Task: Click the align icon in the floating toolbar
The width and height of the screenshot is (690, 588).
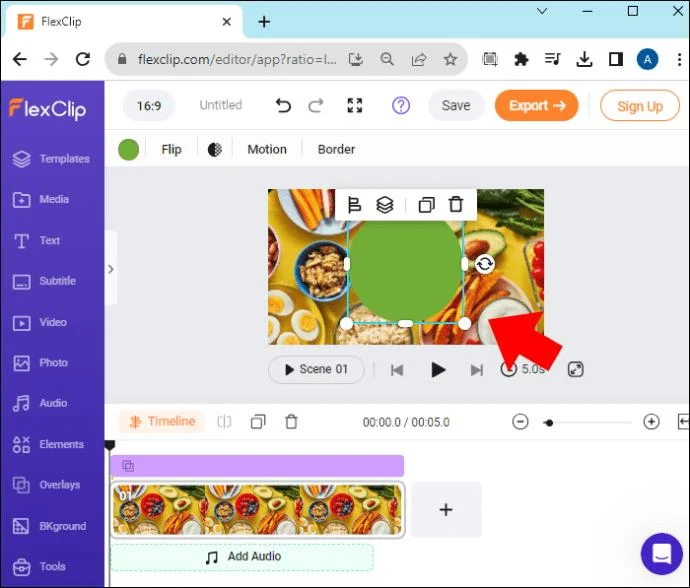Action: [354, 205]
